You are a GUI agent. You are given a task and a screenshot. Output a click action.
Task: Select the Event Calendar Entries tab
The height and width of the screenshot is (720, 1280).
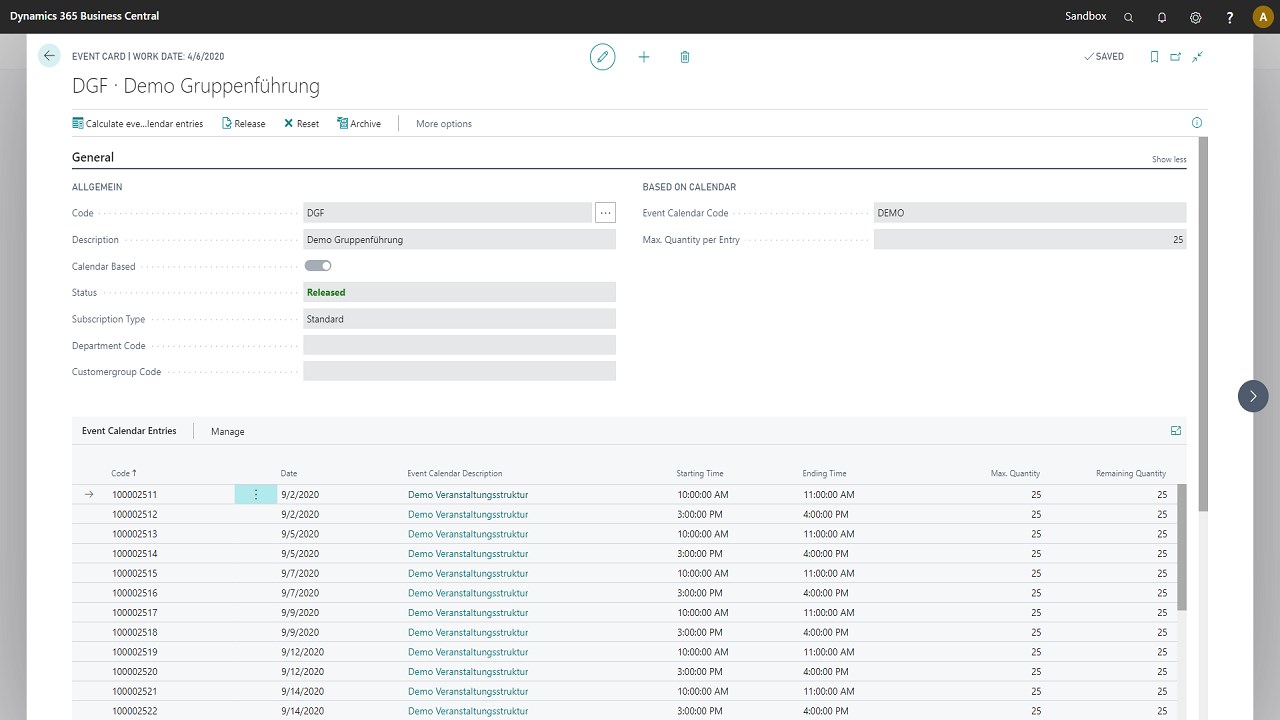129,431
